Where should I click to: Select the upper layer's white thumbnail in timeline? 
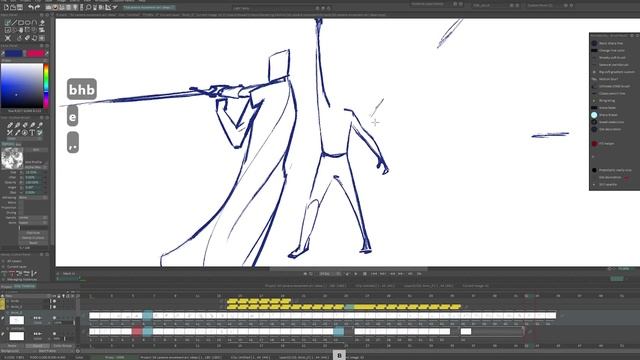(x=17, y=320)
